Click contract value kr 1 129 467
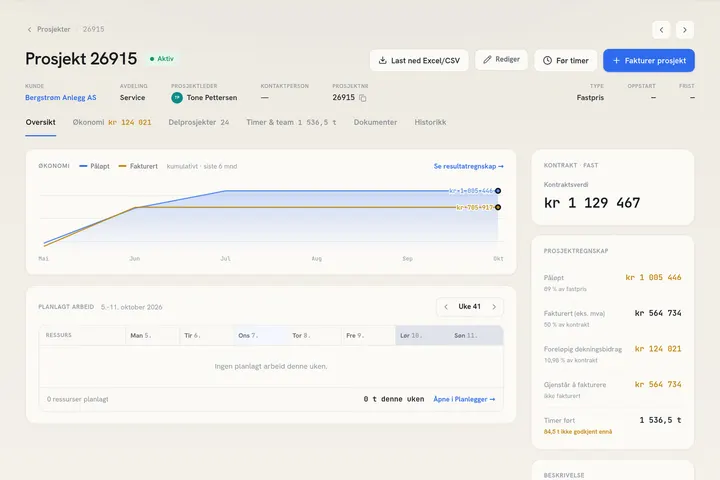Image resolution: width=720 pixels, height=480 pixels. coord(592,203)
